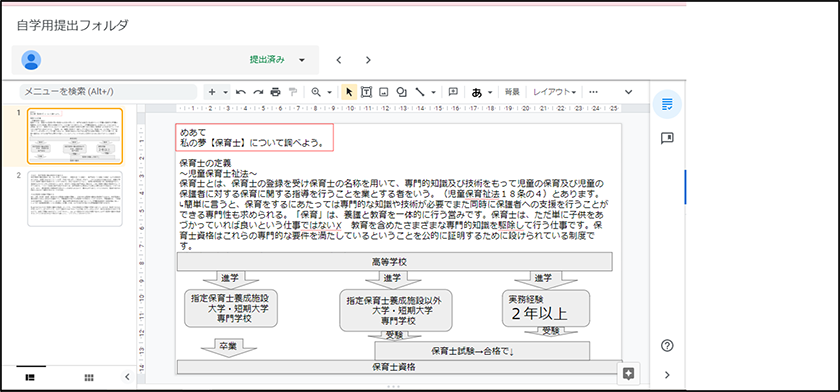Click the new slide plus button
The image size is (840, 392).
pos(212,92)
